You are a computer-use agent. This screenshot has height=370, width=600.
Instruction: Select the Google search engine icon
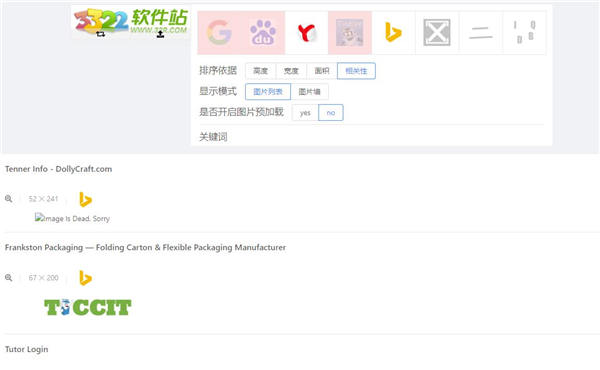[x=219, y=33]
